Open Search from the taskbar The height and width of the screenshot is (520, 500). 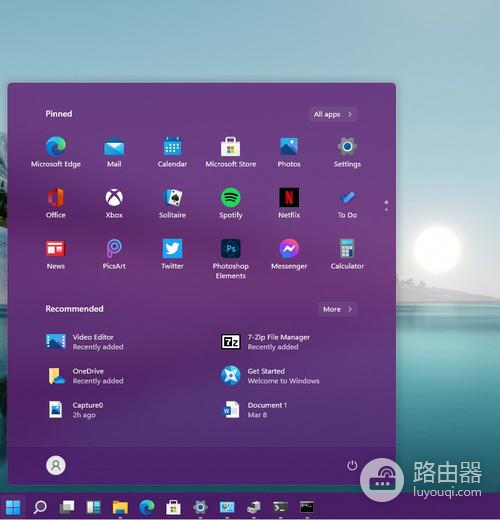tap(40, 507)
